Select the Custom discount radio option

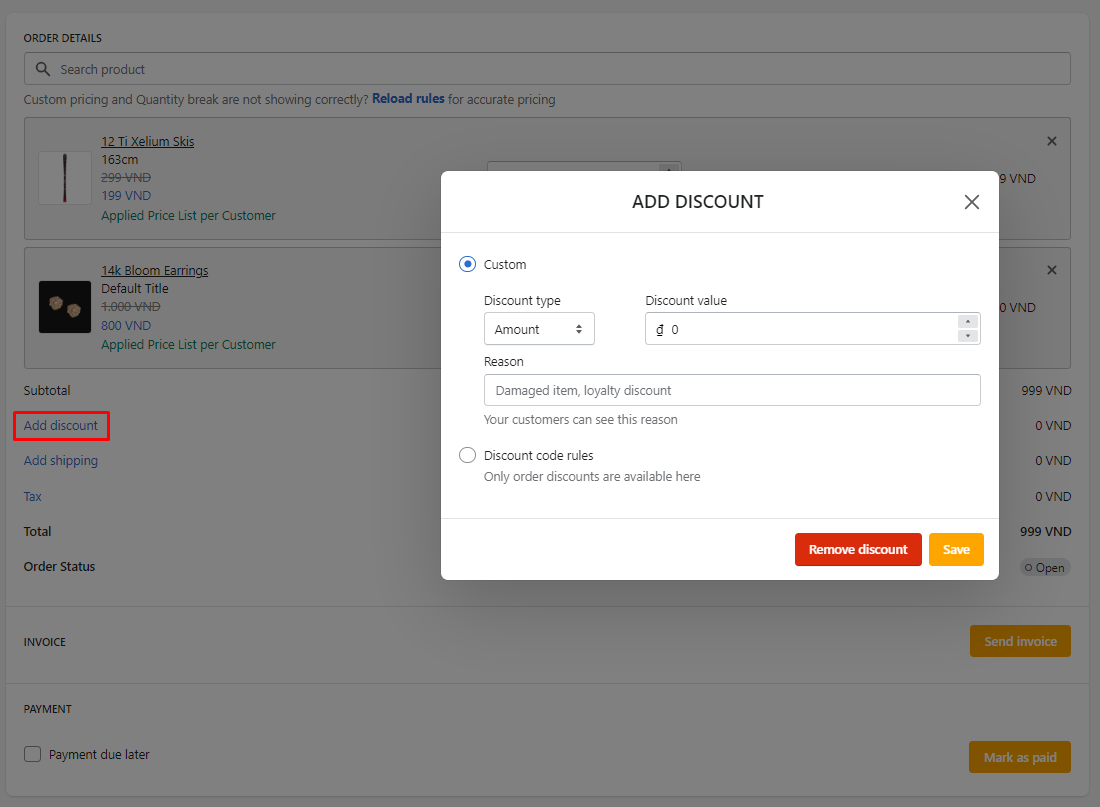click(x=467, y=264)
